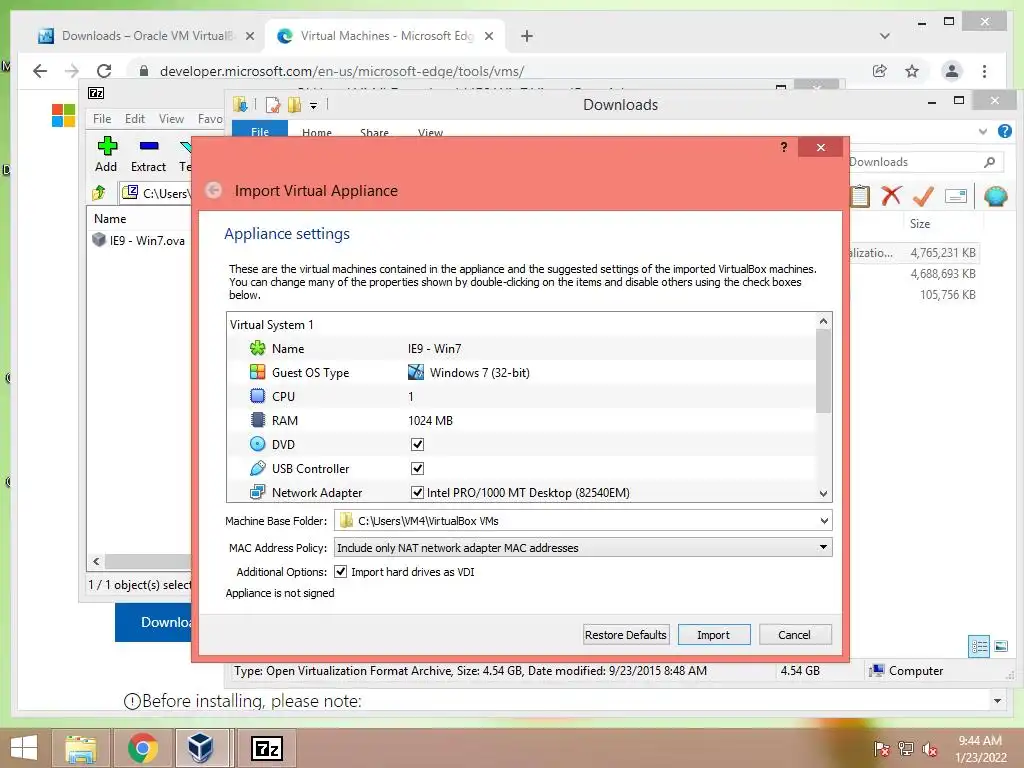
Task: Click the 7-Zip horizontal scrollbar left arrow
Action: [x=96, y=561]
